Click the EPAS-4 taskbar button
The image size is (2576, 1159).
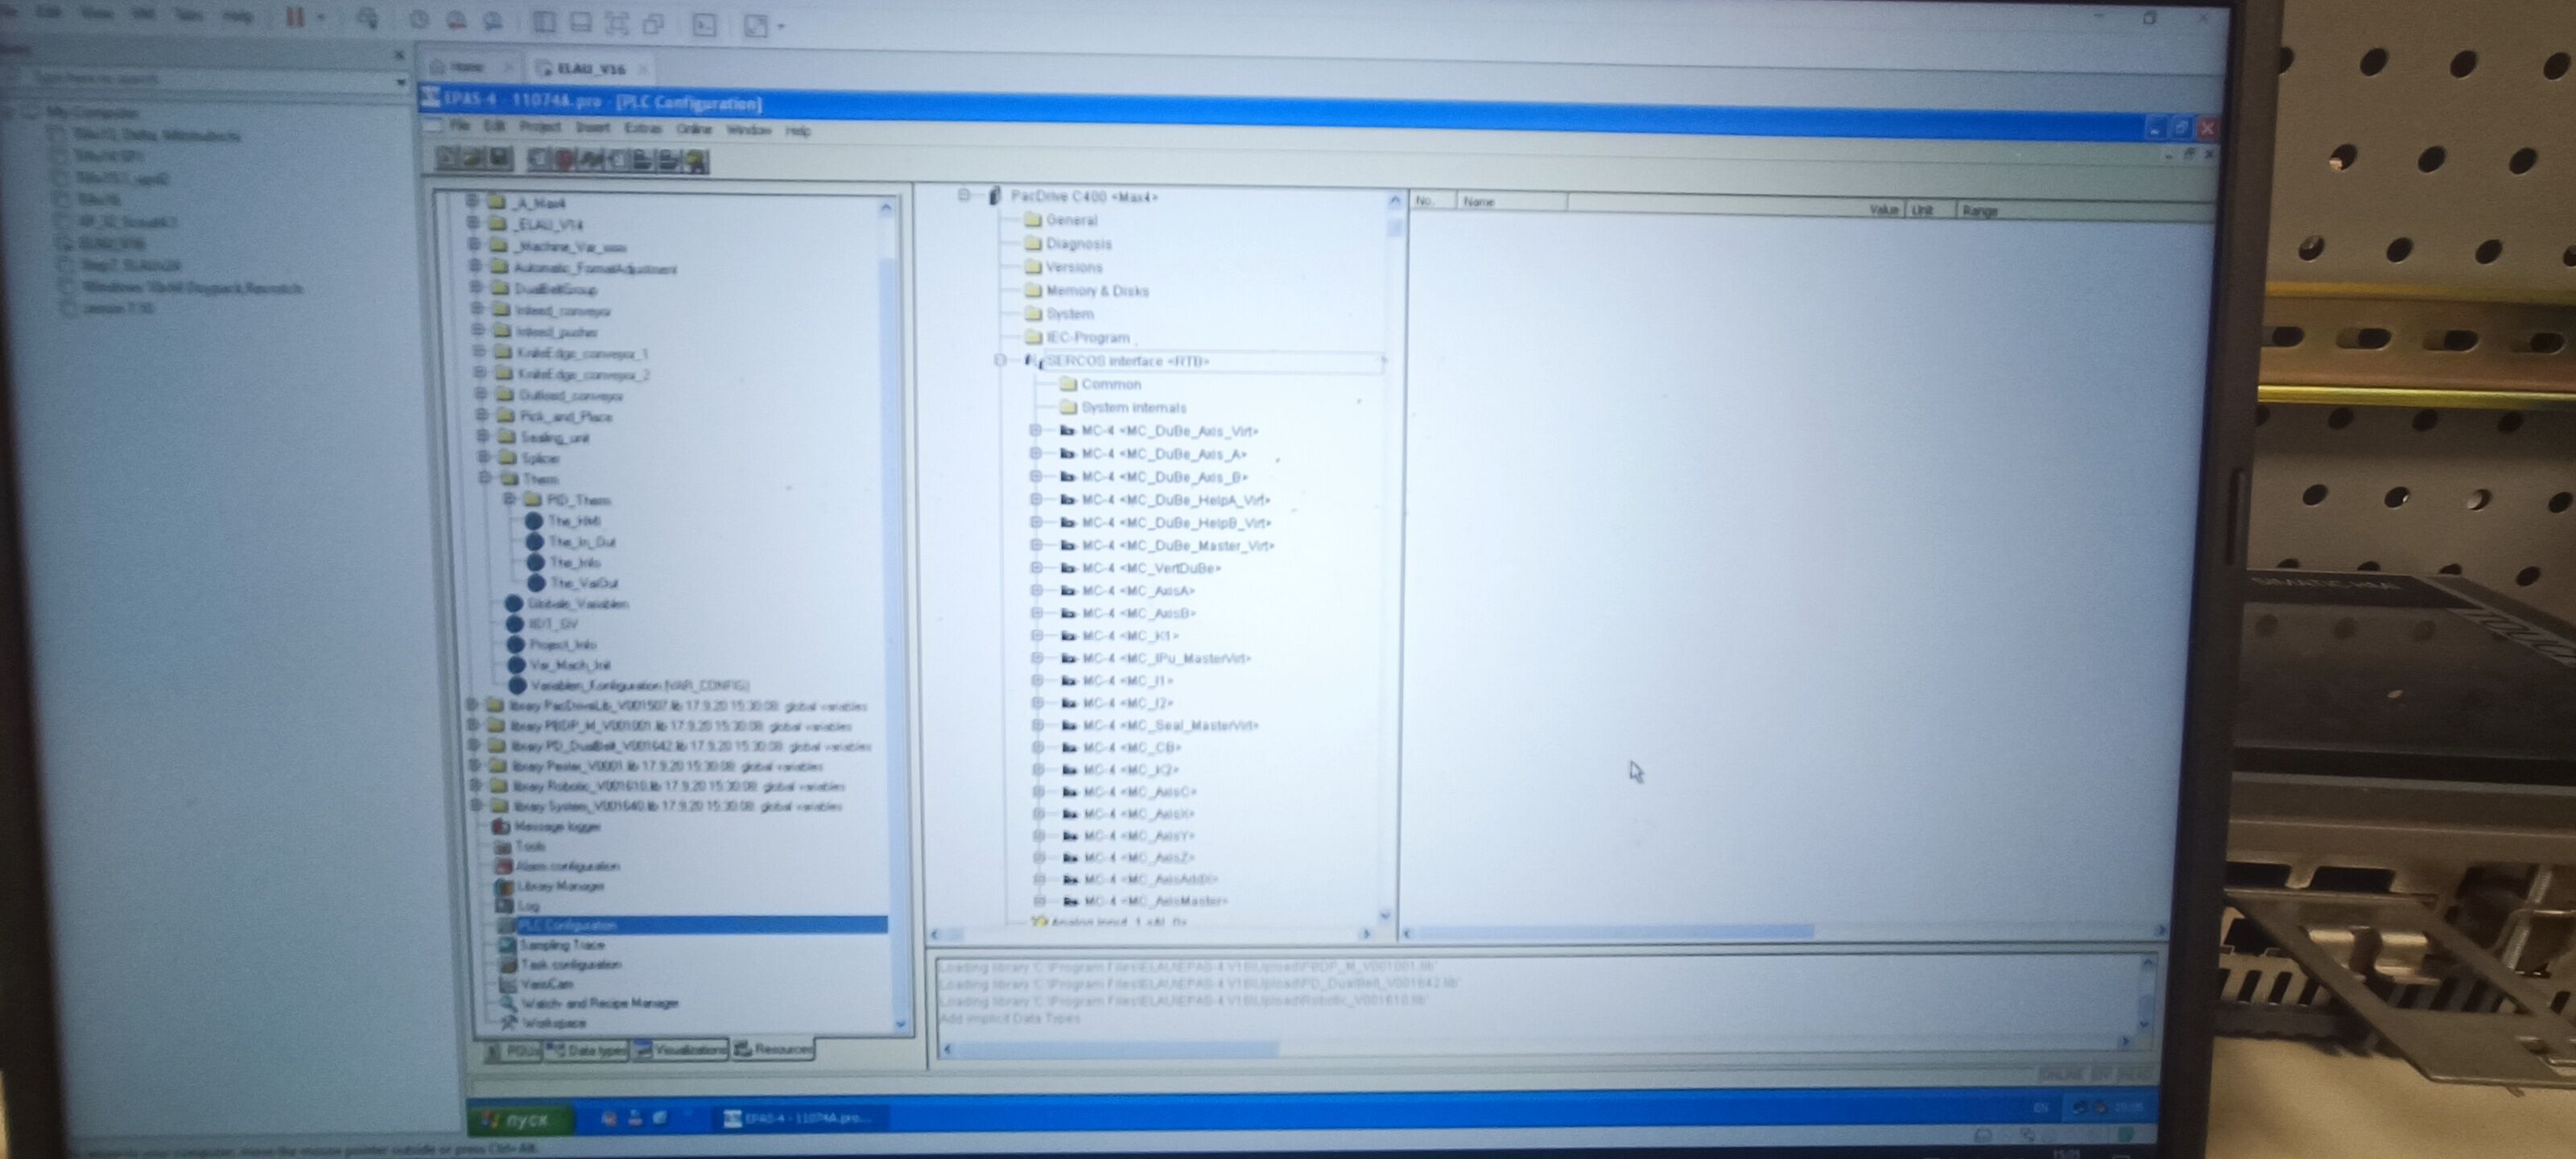pos(798,1118)
